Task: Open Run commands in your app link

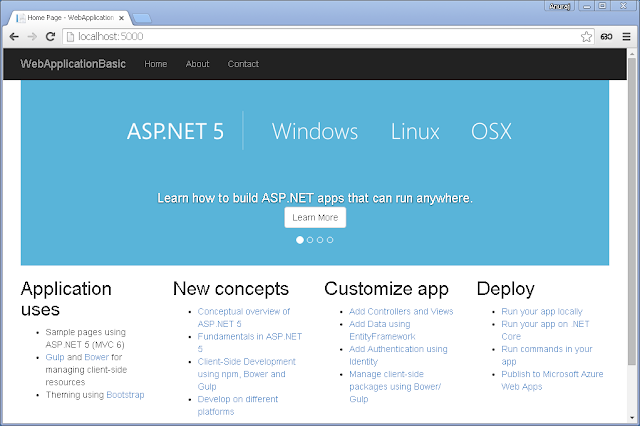Action: 547,355
